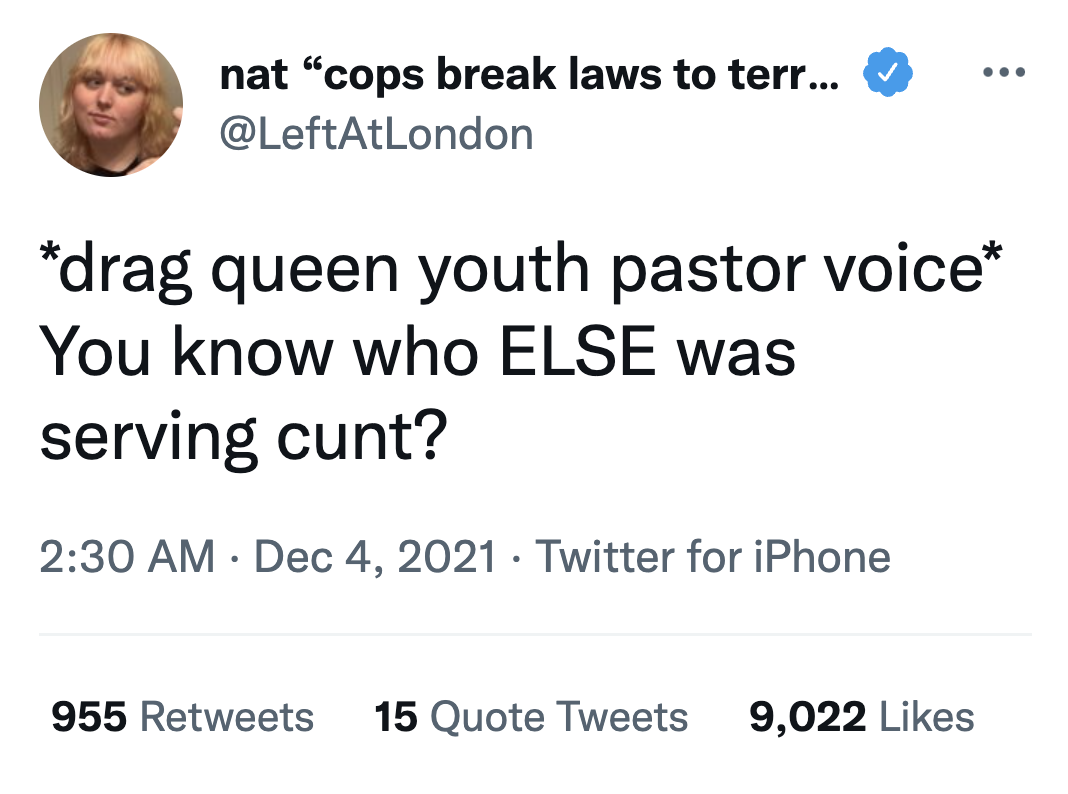This screenshot has height=794, width=1068.
Task: Click the "Quote Tweets" label text
Action: click(x=559, y=718)
